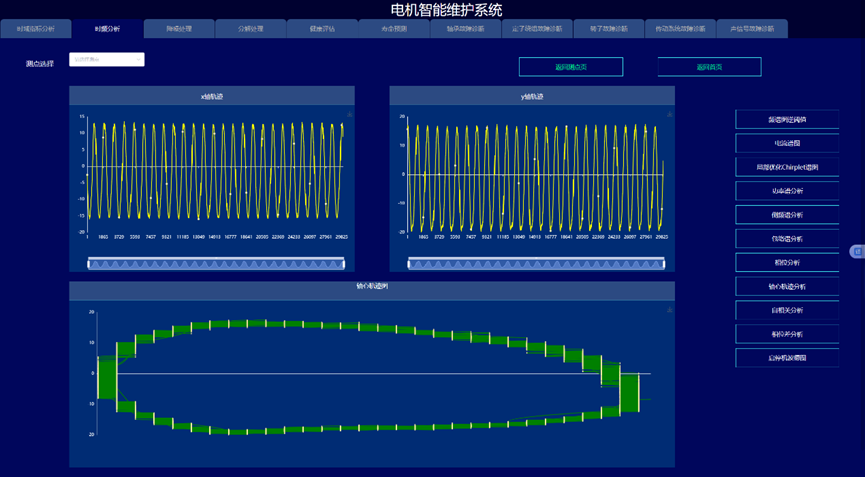Switch to the 时域指标分析 tab
The image size is (865, 477).
pyautogui.click(x=43, y=29)
